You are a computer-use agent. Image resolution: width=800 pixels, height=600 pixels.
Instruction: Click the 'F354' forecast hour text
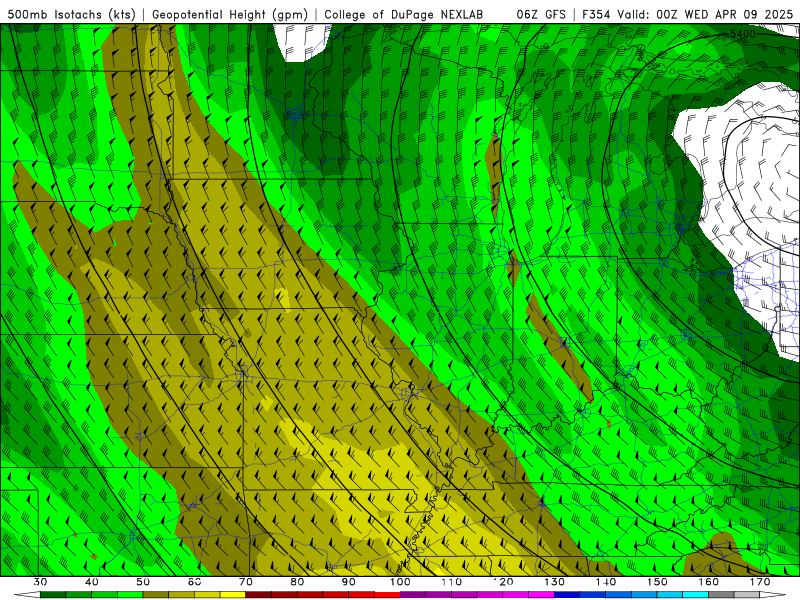[596, 14]
